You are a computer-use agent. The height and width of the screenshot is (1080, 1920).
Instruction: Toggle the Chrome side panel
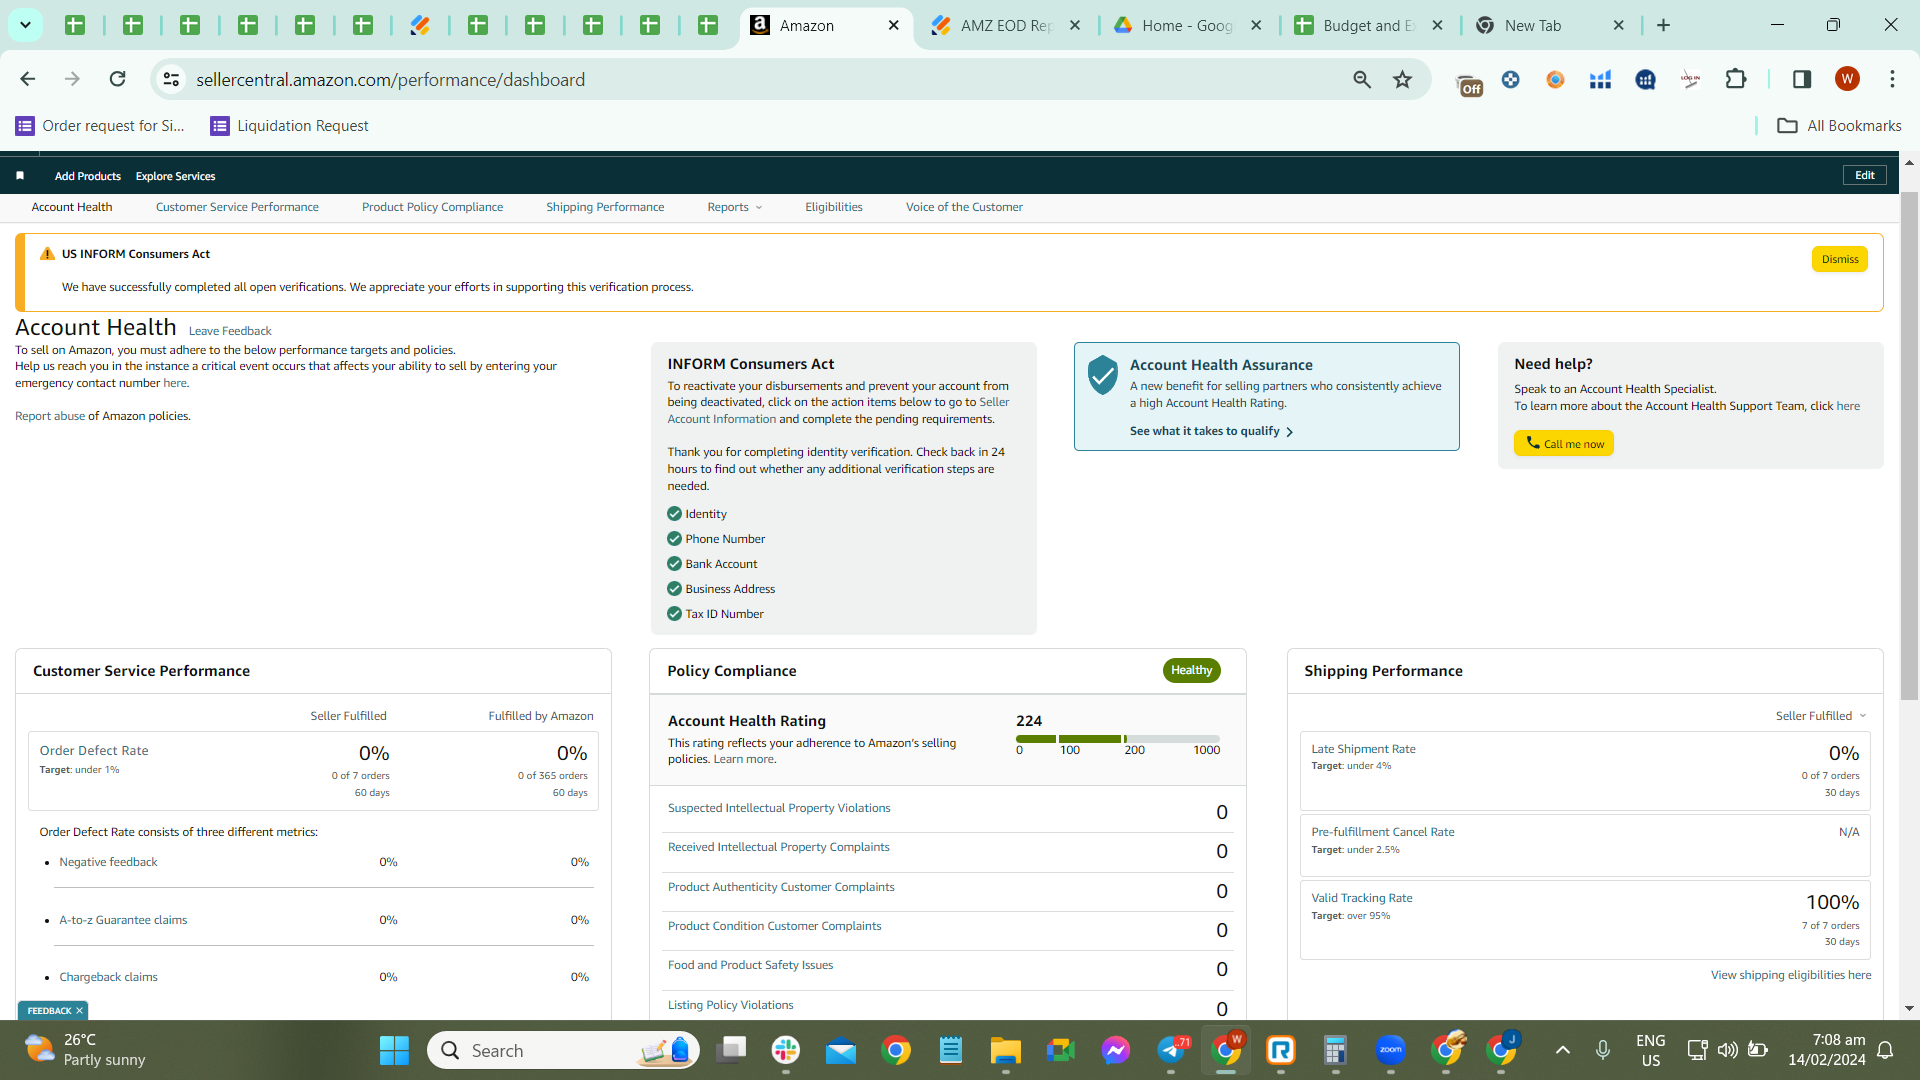coord(1802,79)
